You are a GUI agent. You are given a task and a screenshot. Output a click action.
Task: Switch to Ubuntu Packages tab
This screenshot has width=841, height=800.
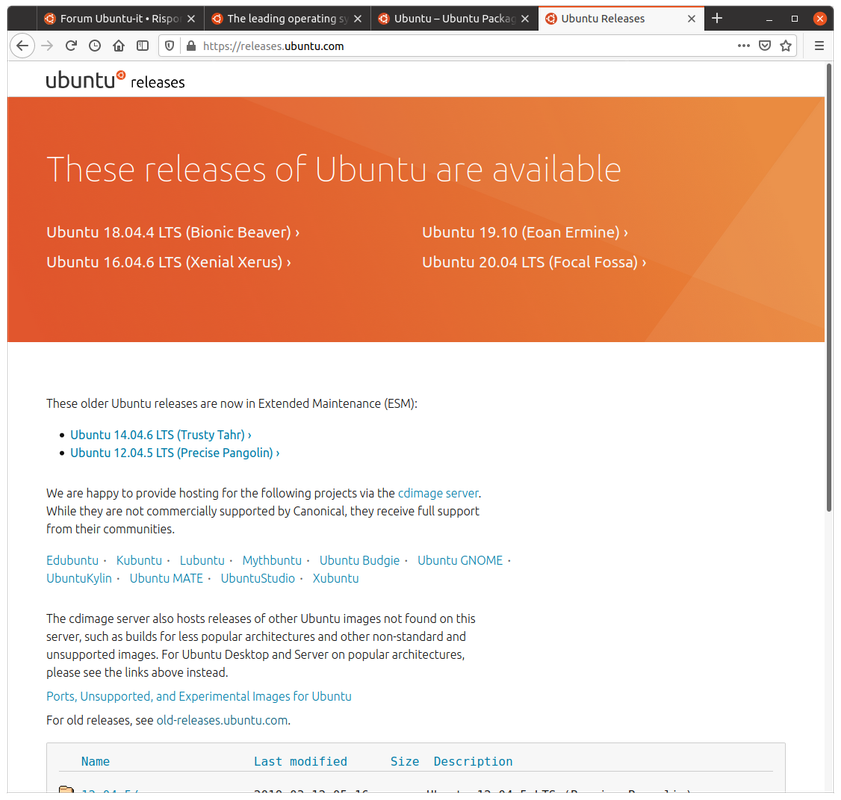click(454, 19)
